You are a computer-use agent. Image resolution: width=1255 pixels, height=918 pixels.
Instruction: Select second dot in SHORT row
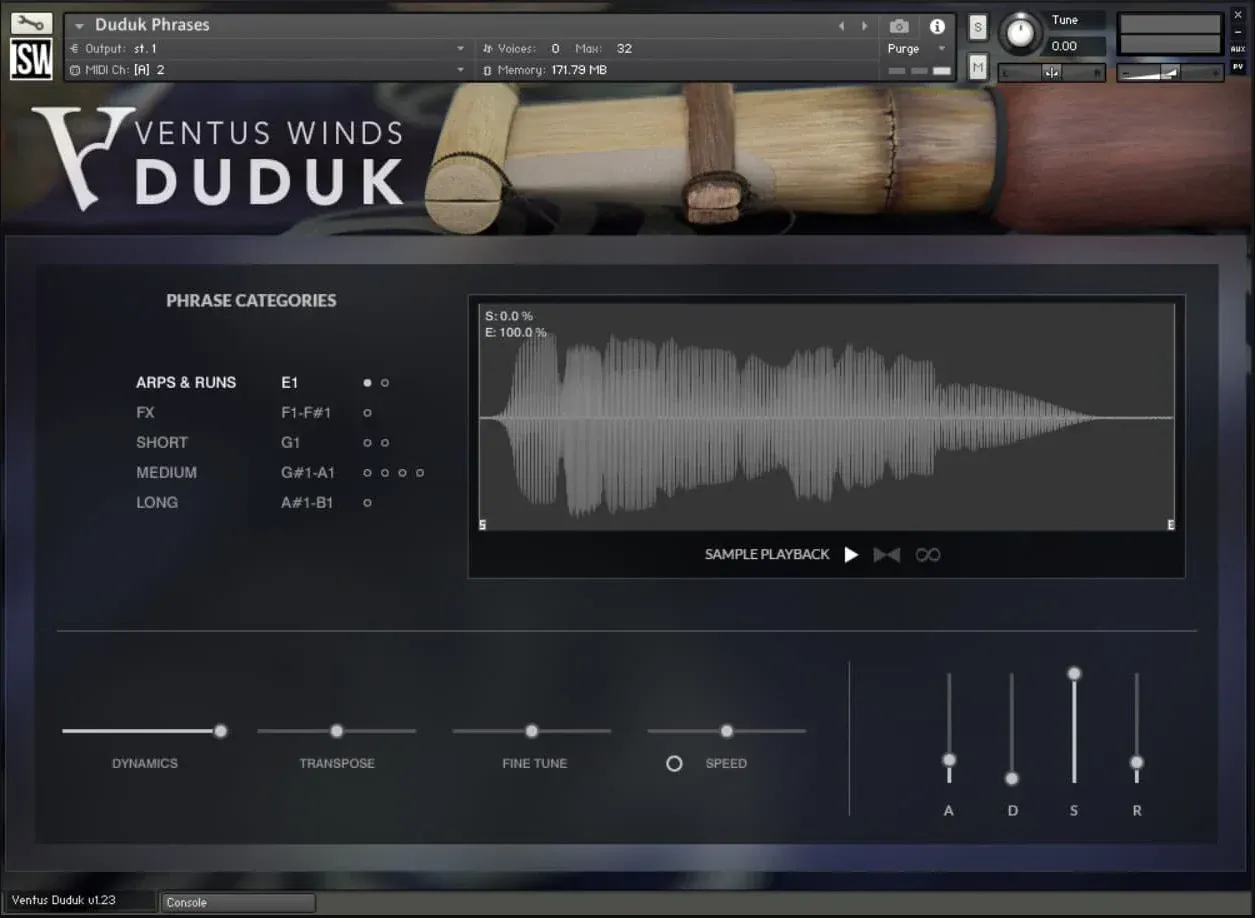[x=385, y=442]
